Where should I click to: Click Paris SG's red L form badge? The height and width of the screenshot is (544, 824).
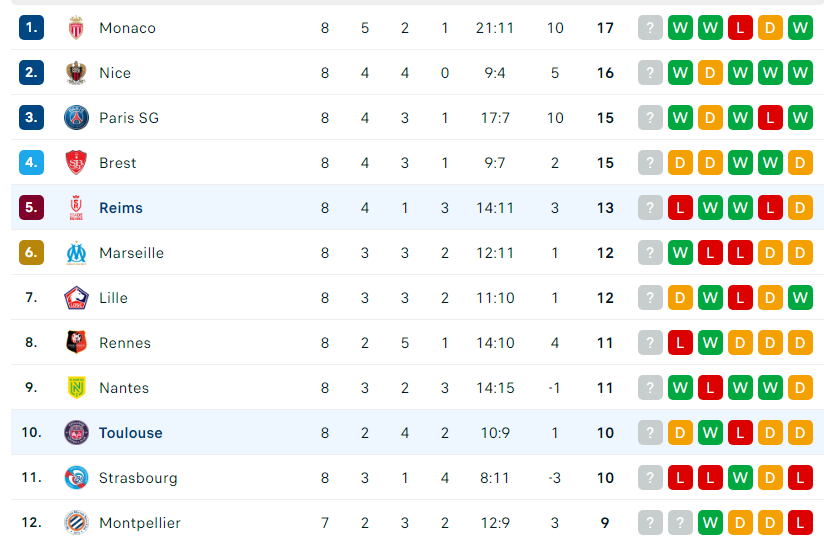[770, 118]
